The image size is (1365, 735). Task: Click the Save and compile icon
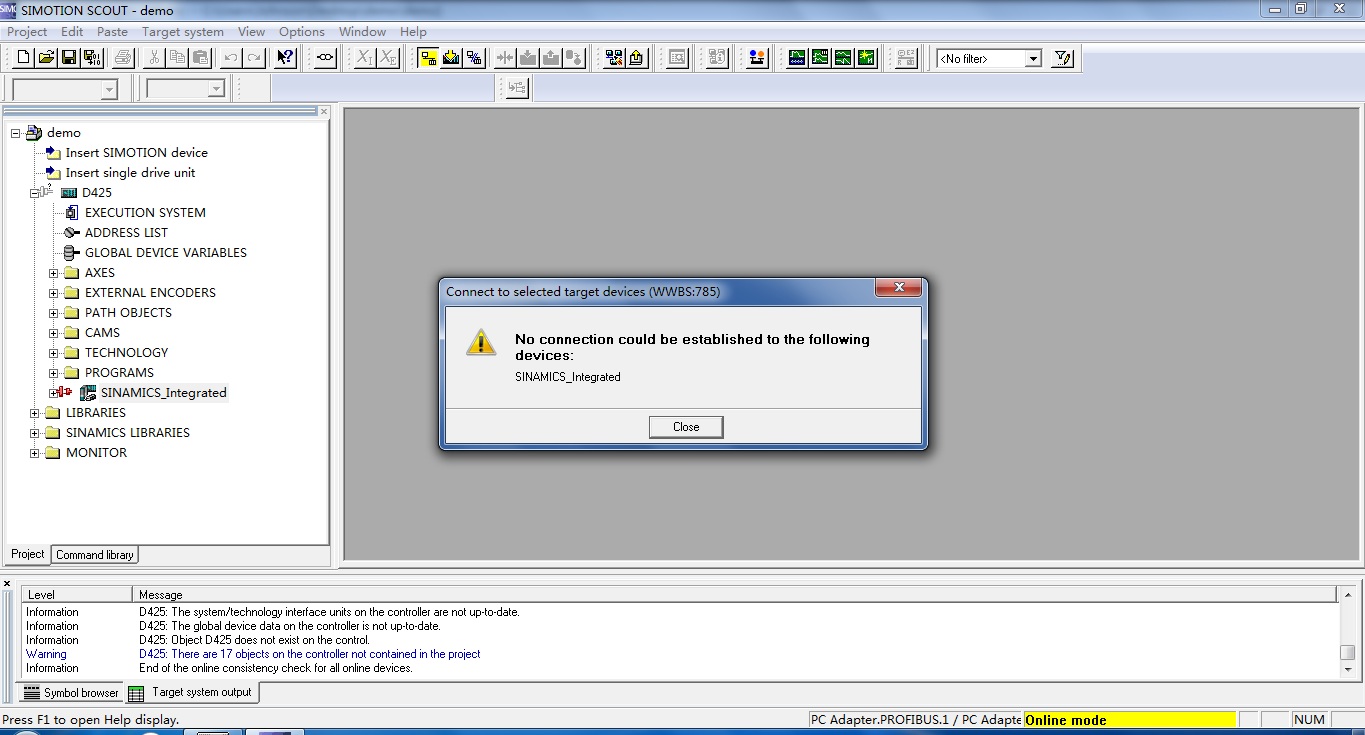click(91, 58)
